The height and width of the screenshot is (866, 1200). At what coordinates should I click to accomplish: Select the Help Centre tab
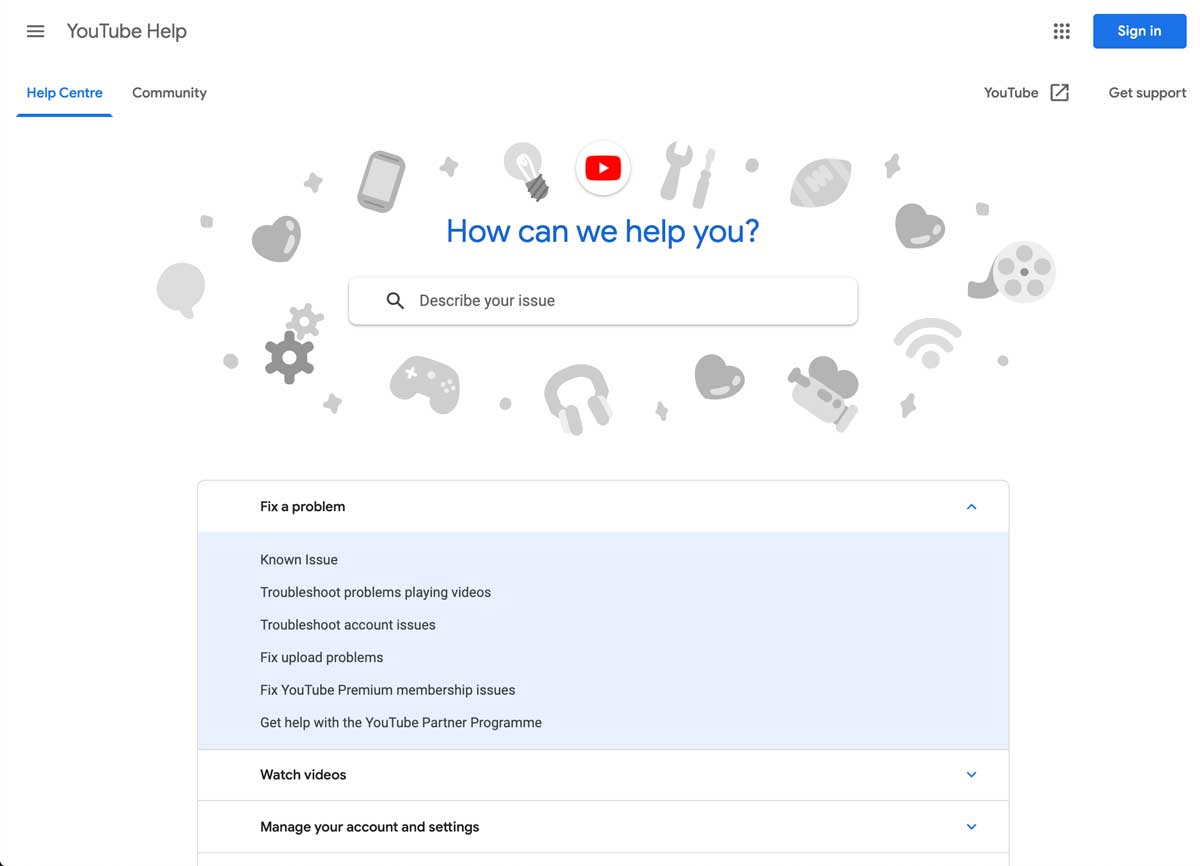(64, 93)
